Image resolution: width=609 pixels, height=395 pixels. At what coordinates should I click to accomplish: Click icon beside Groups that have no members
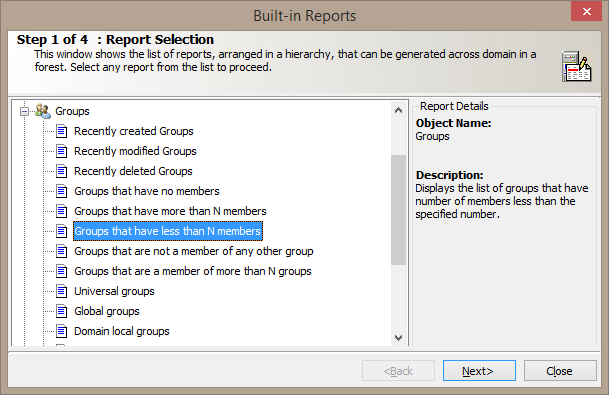click(x=61, y=191)
